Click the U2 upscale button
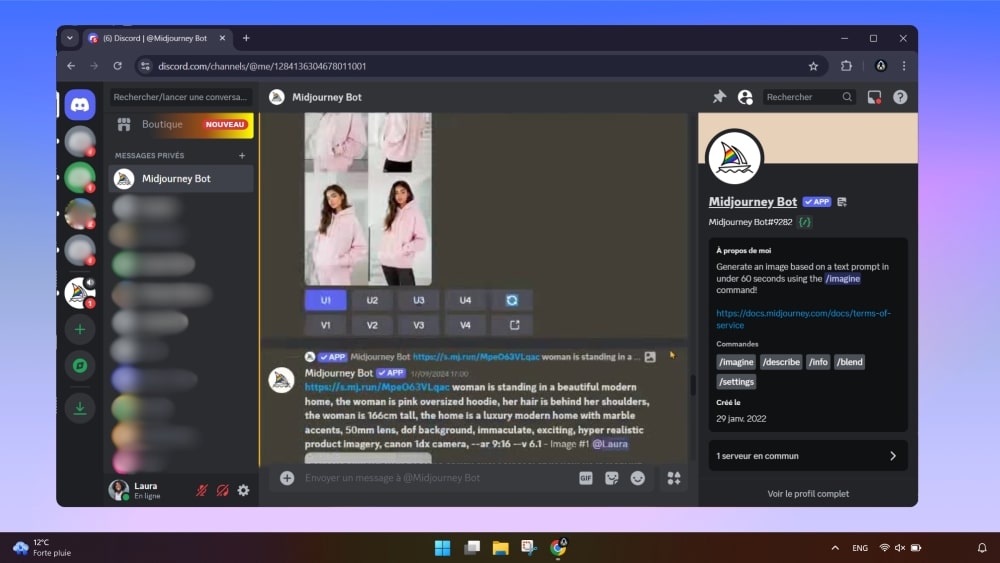Image resolution: width=1000 pixels, height=563 pixels. [x=372, y=300]
